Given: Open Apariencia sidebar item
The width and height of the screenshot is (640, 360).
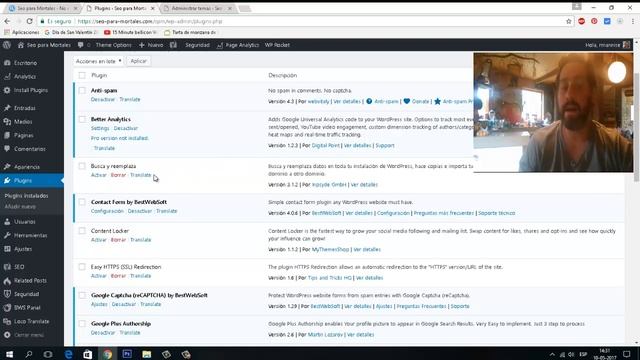Looking at the screenshot, I should [x=27, y=167].
